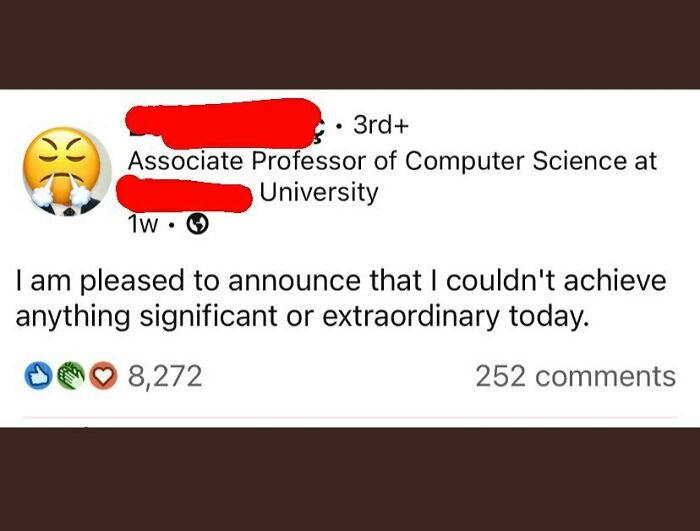Image resolution: width=700 pixels, height=531 pixels.
Task: Click the redacted university name block
Action: [x=184, y=194]
